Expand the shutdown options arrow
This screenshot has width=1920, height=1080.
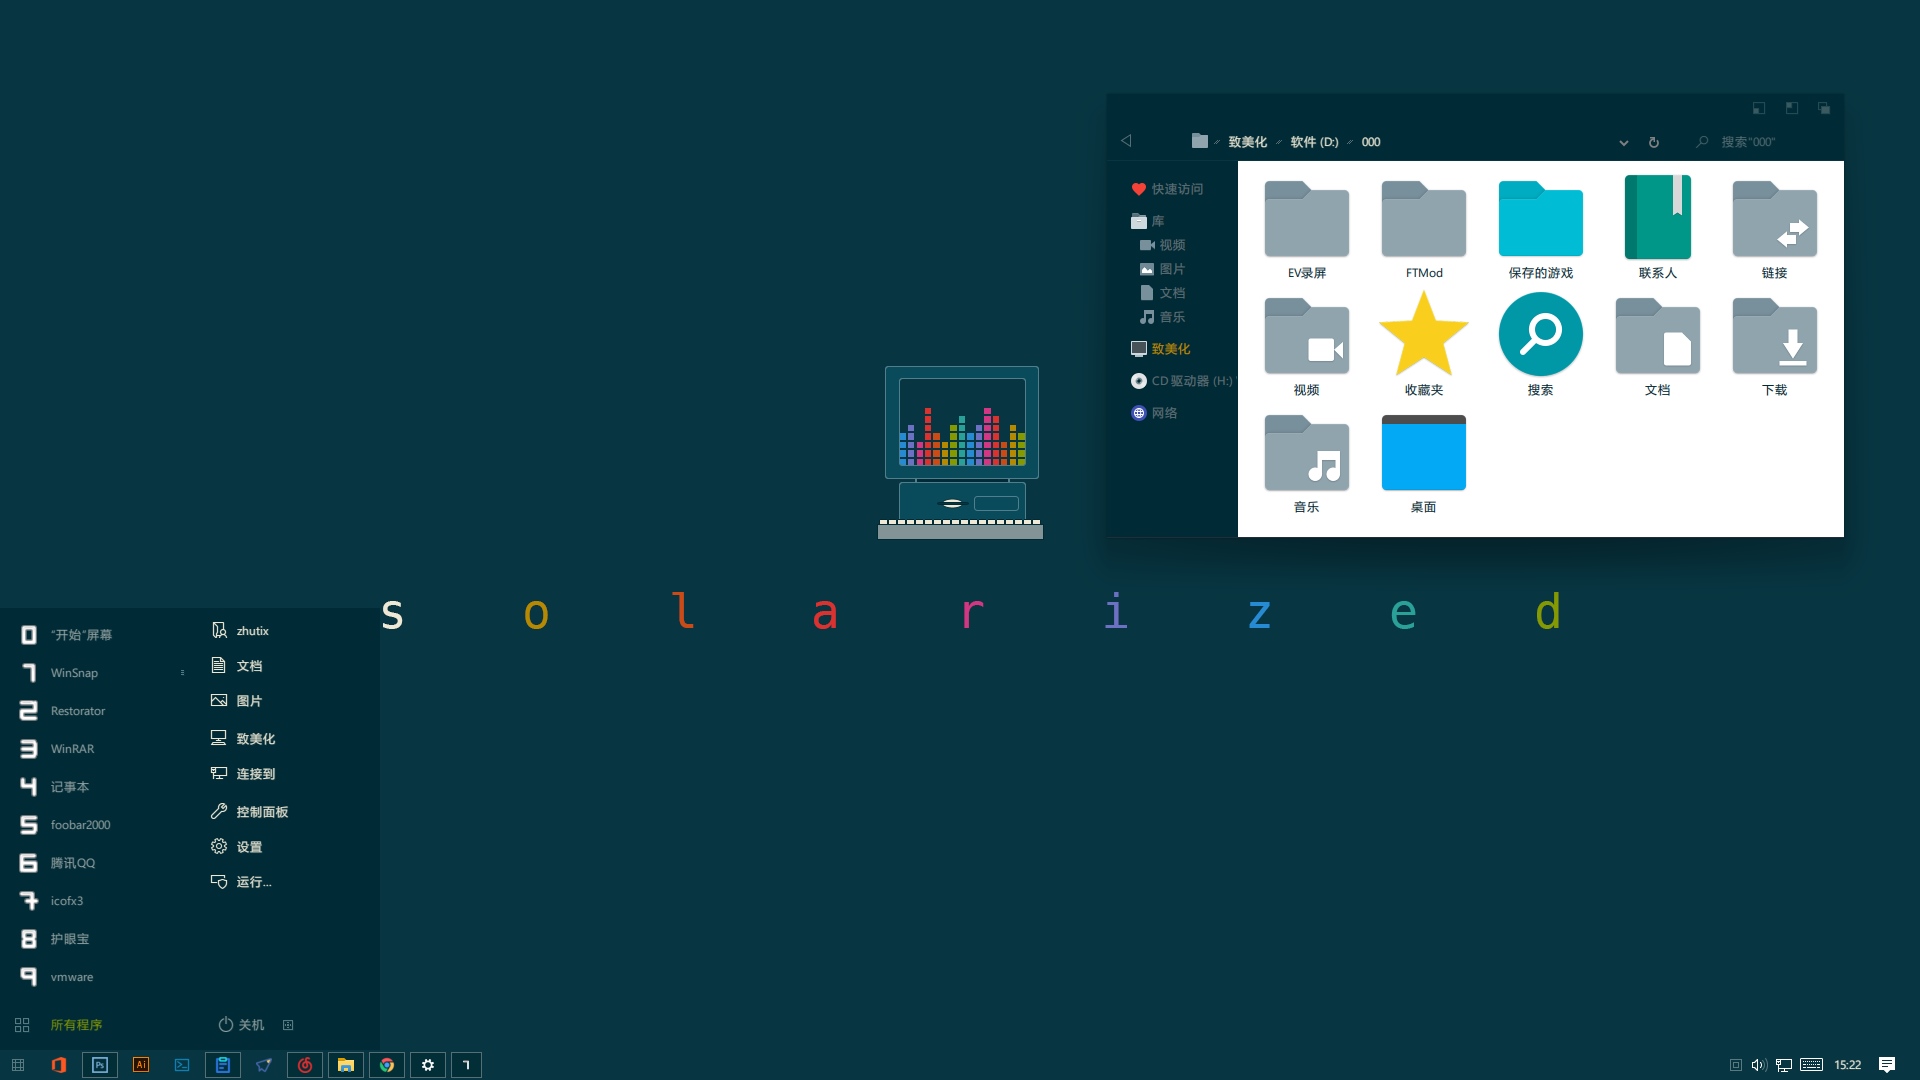(288, 1025)
